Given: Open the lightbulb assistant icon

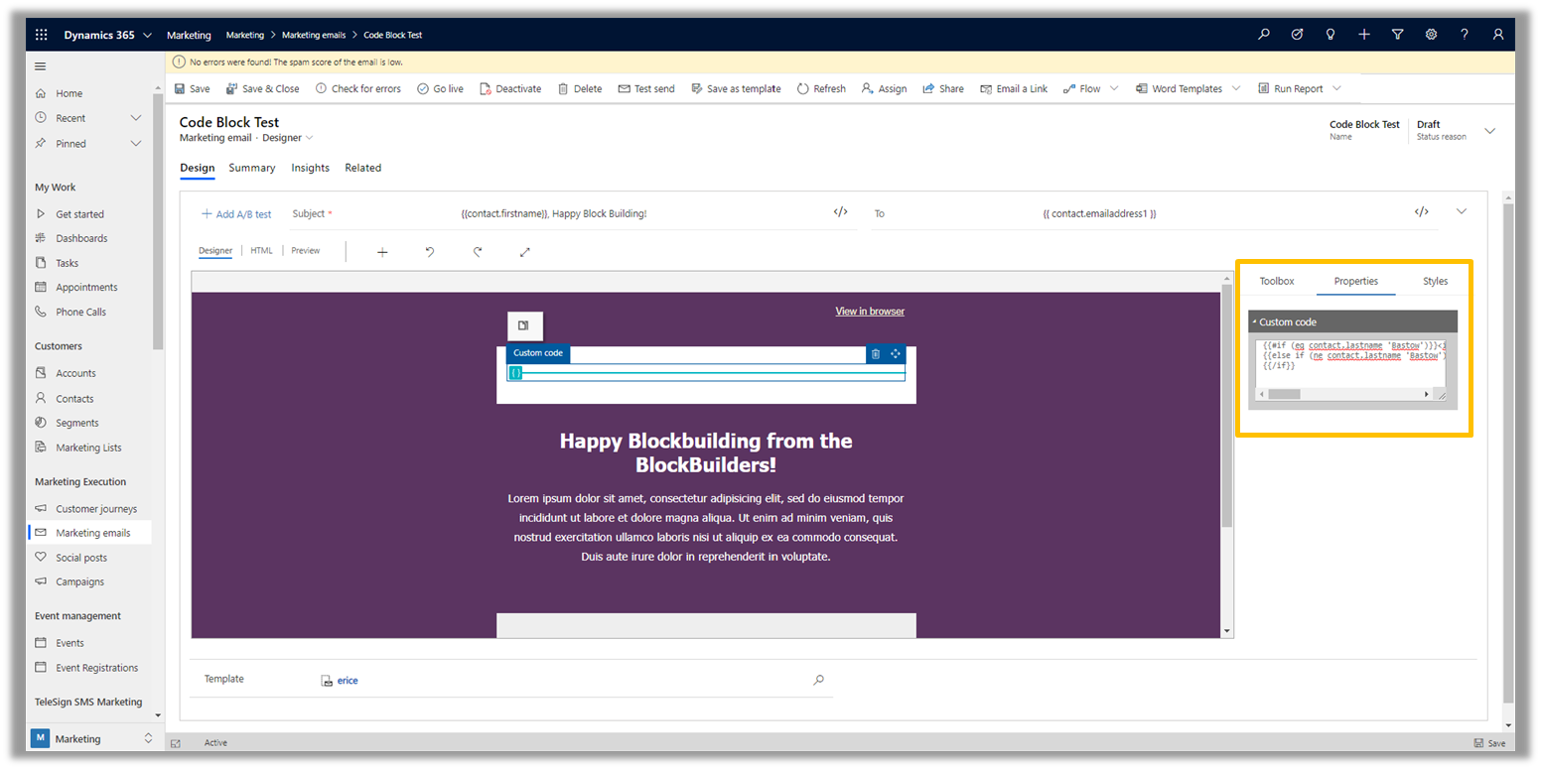Looking at the screenshot, I should pyautogui.click(x=1330, y=34).
